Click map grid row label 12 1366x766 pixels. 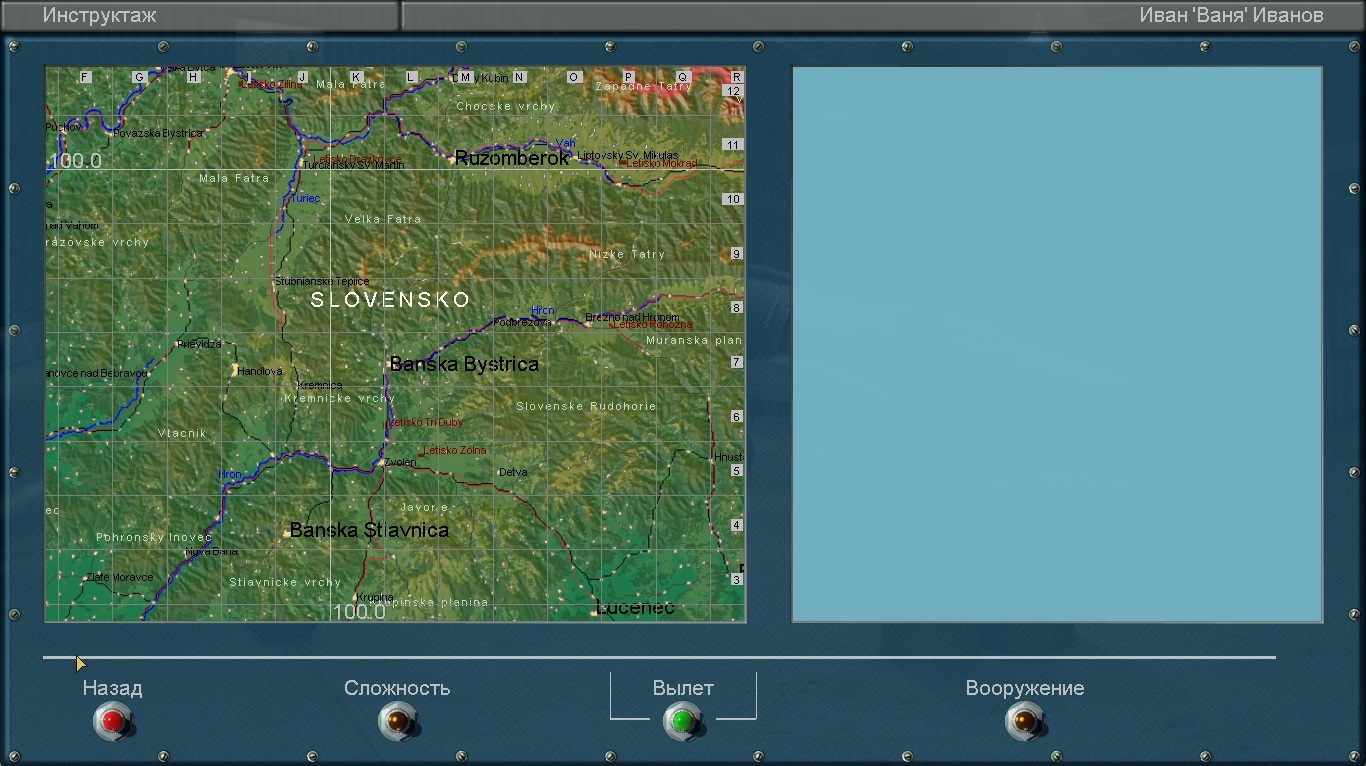pyautogui.click(x=733, y=91)
